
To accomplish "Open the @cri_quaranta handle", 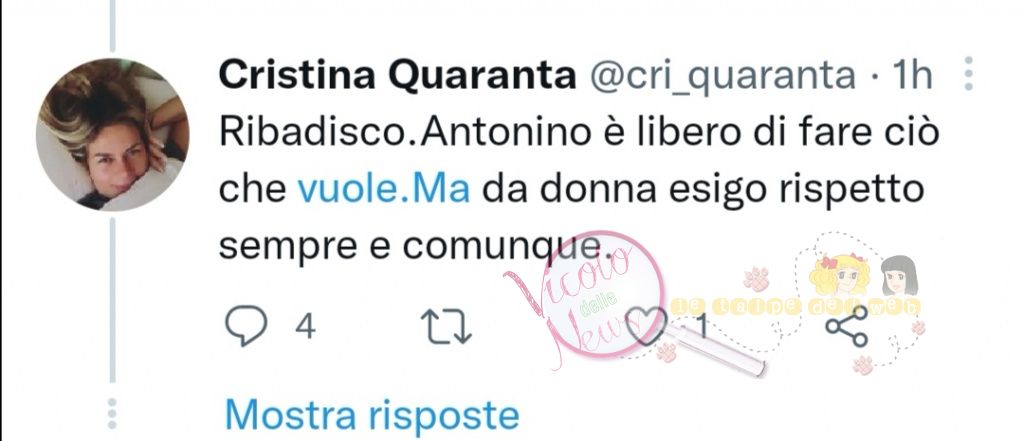I will coord(723,77).
